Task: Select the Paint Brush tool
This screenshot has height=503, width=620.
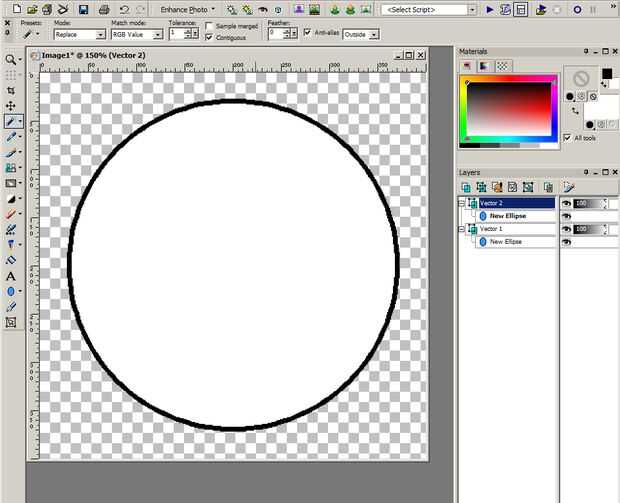Action: [11, 152]
